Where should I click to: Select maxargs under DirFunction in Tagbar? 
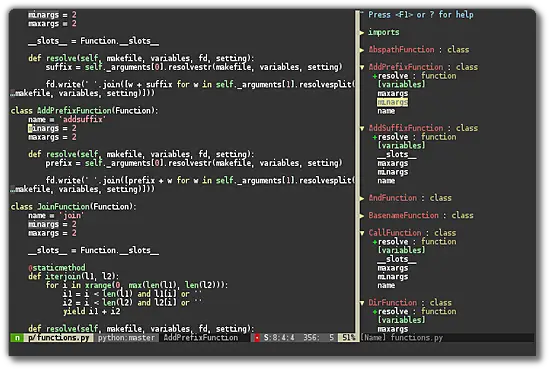[393, 329]
